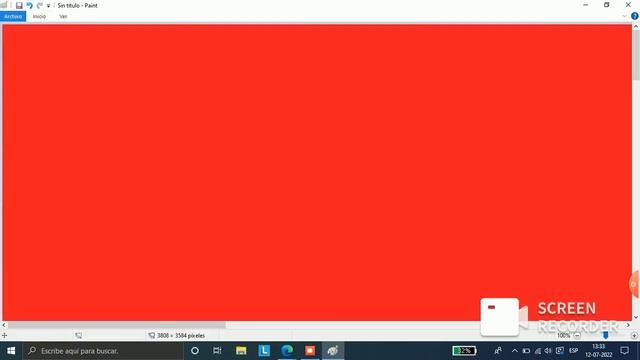Show hidden system tray icons chevron

coord(515,351)
